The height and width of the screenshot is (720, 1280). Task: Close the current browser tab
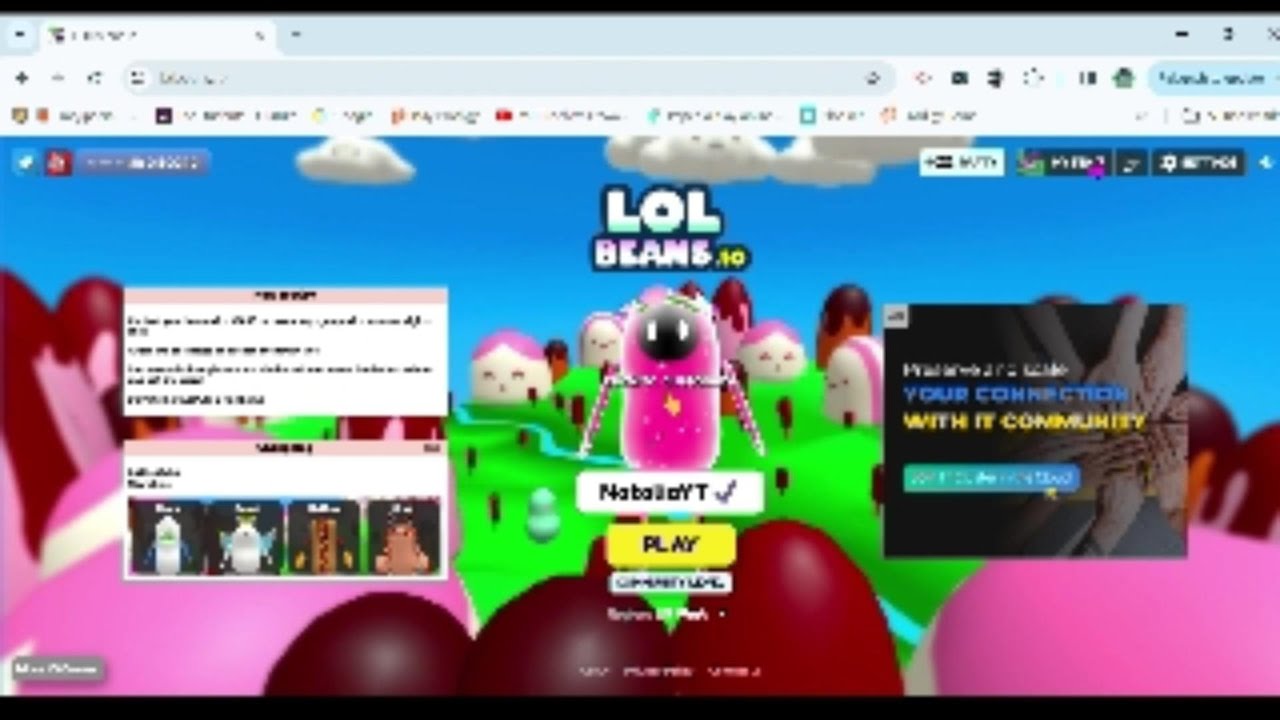(259, 35)
